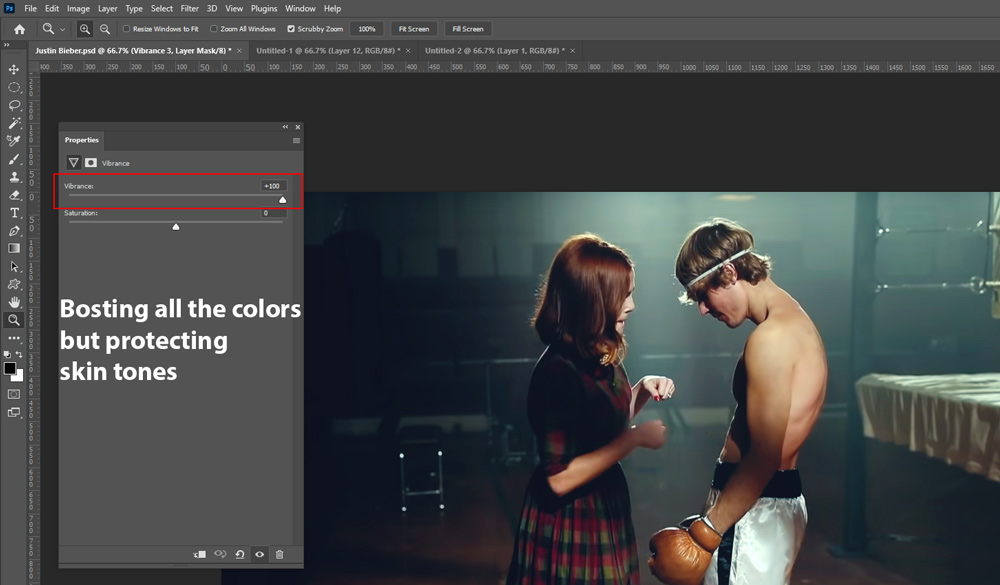The height and width of the screenshot is (585, 1000).
Task: Select the Custom Shape tool
Action: click(x=13, y=285)
